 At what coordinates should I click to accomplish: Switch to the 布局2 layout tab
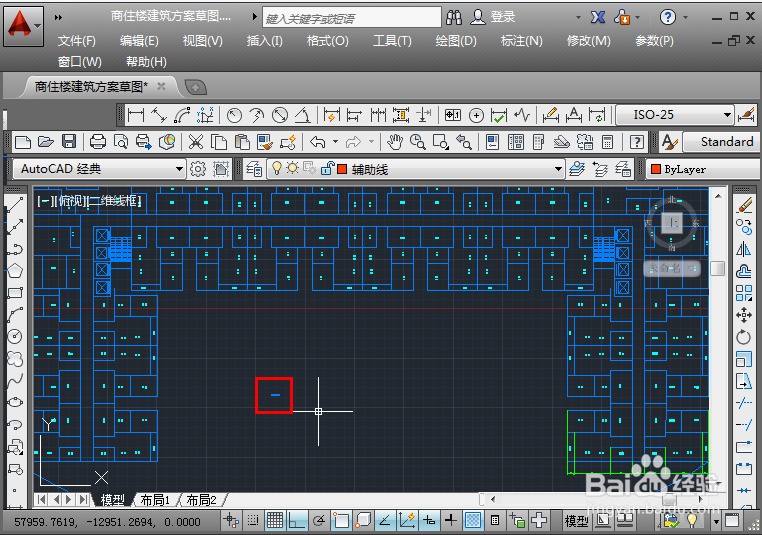[201, 500]
